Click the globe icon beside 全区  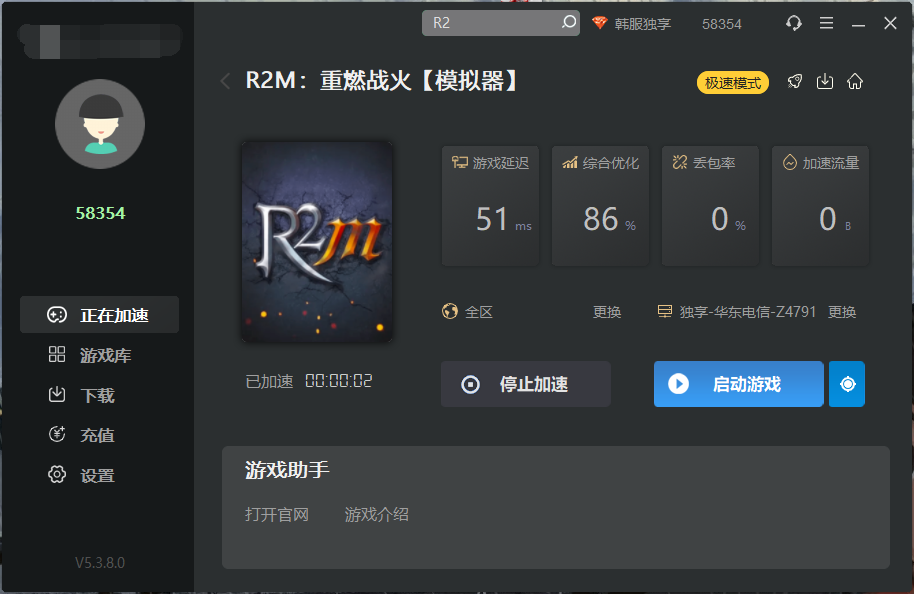[449, 311]
